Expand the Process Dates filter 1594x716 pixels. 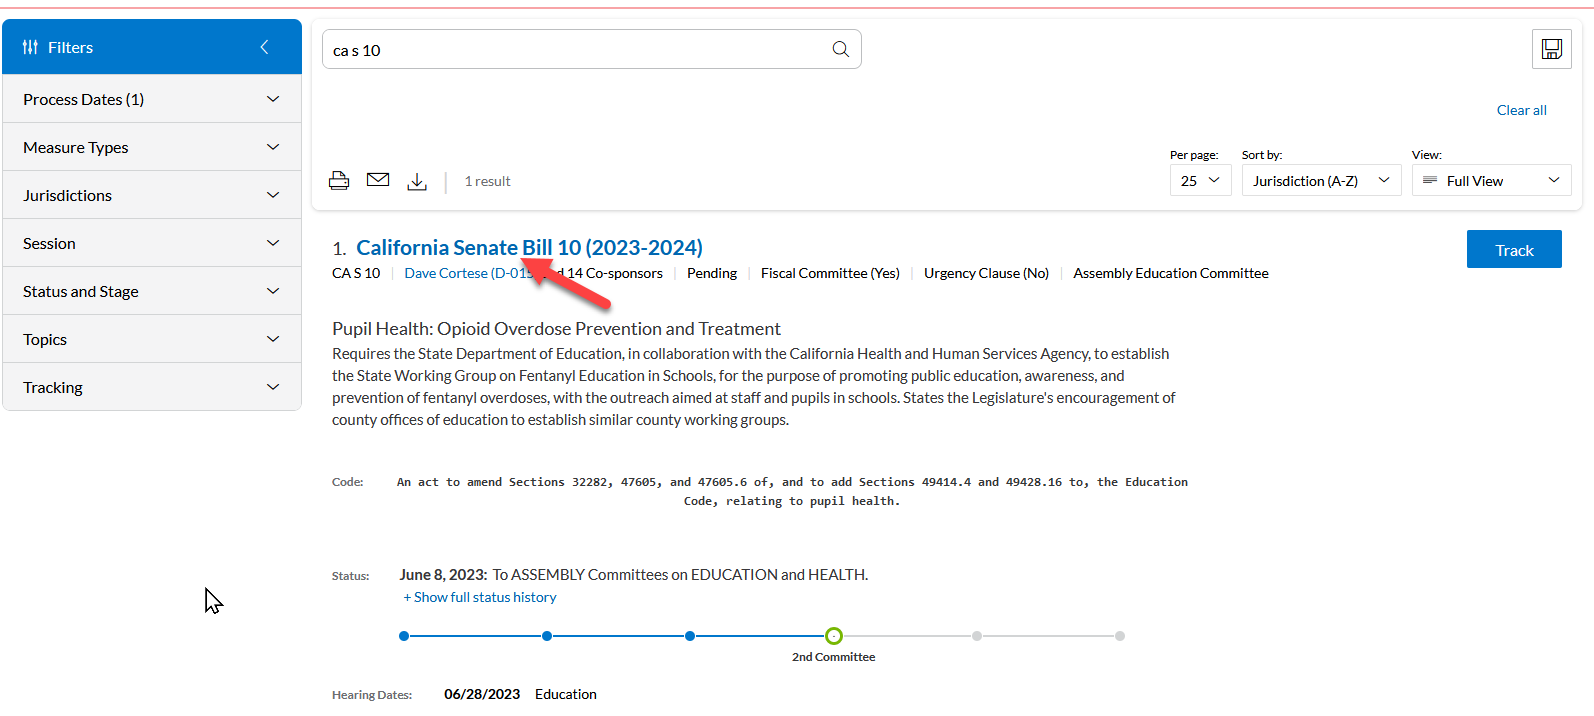pos(152,99)
